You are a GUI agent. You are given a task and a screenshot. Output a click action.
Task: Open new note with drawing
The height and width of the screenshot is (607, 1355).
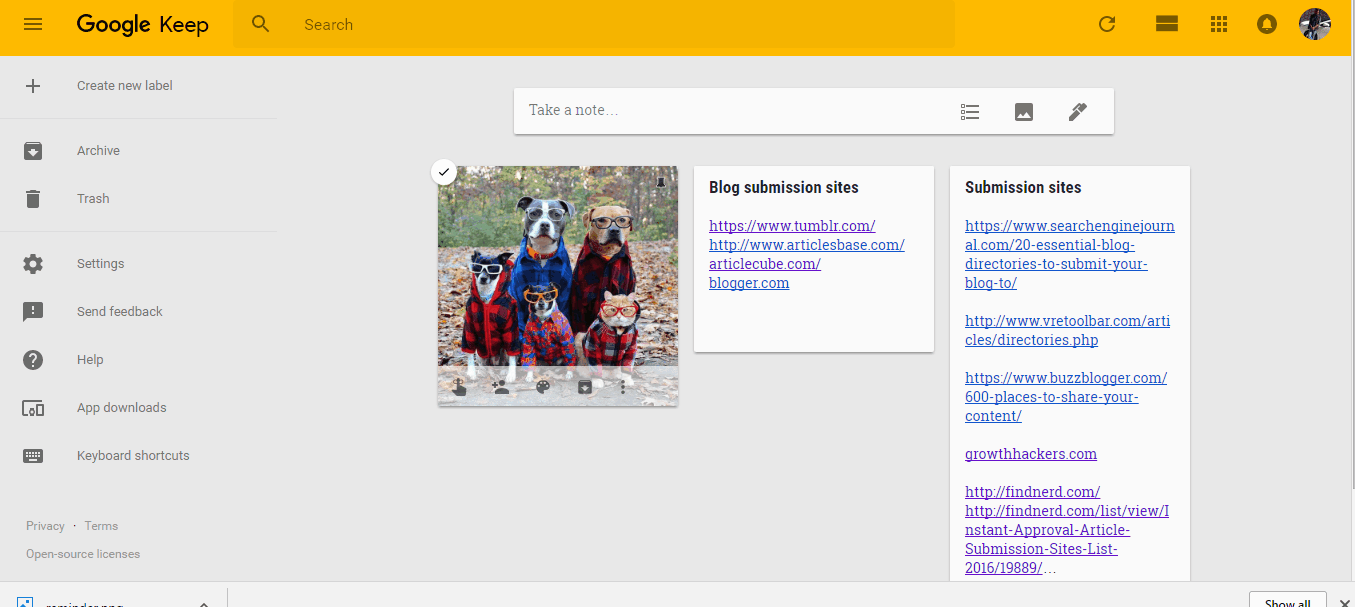pyautogui.click(x=1077, y=111)
